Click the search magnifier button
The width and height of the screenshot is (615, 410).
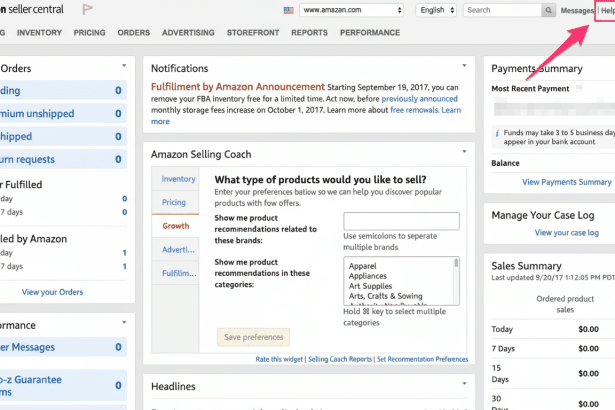point(548,10)
